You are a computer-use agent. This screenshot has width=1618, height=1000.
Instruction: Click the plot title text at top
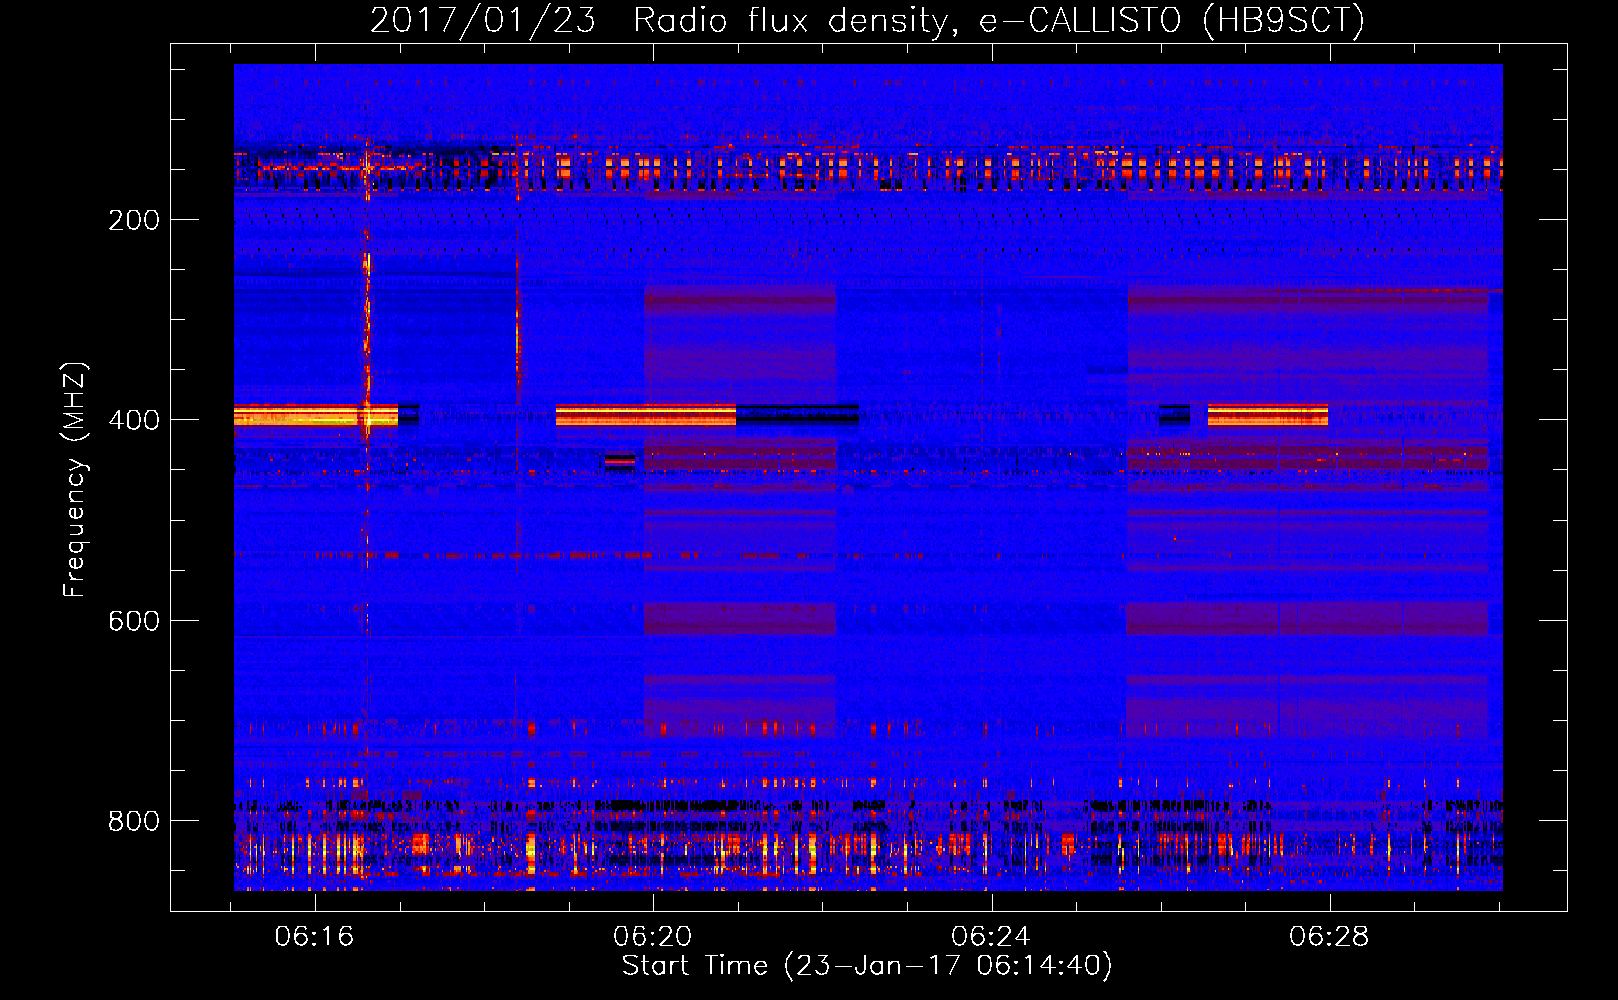pyautogui.click(x=867, y=20)
